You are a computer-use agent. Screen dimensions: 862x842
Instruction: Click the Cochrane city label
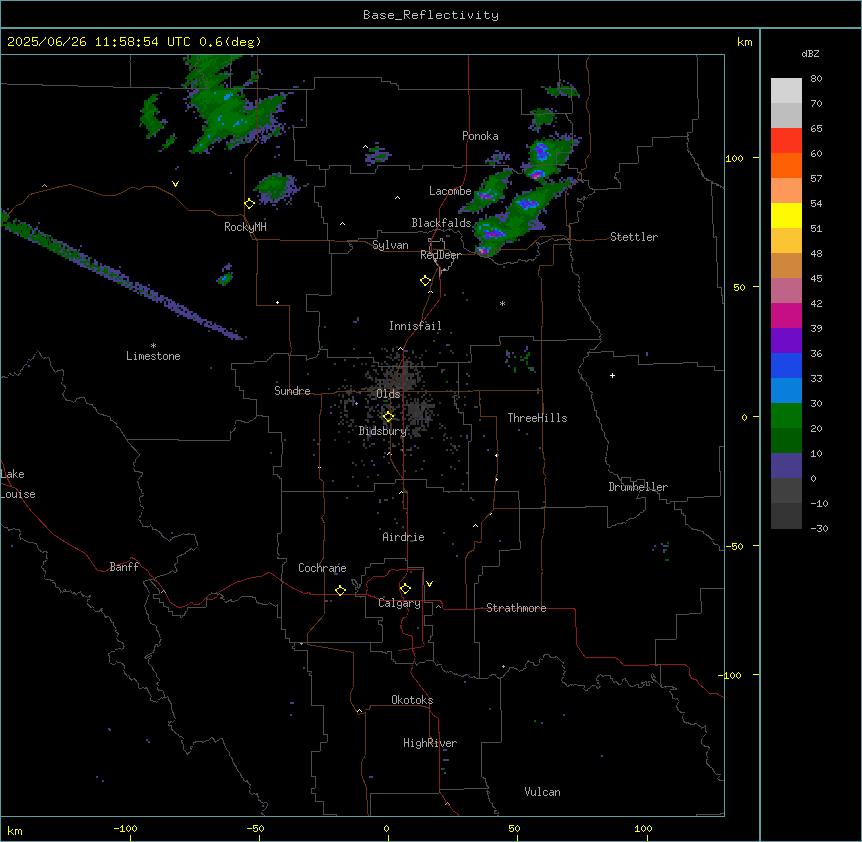(x=322, y=568)
